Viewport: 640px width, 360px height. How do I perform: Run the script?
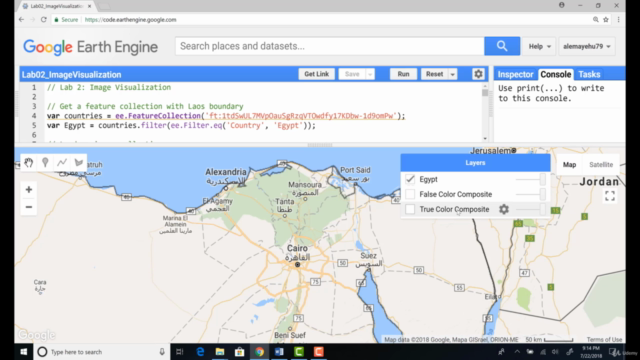click(403, 74)
